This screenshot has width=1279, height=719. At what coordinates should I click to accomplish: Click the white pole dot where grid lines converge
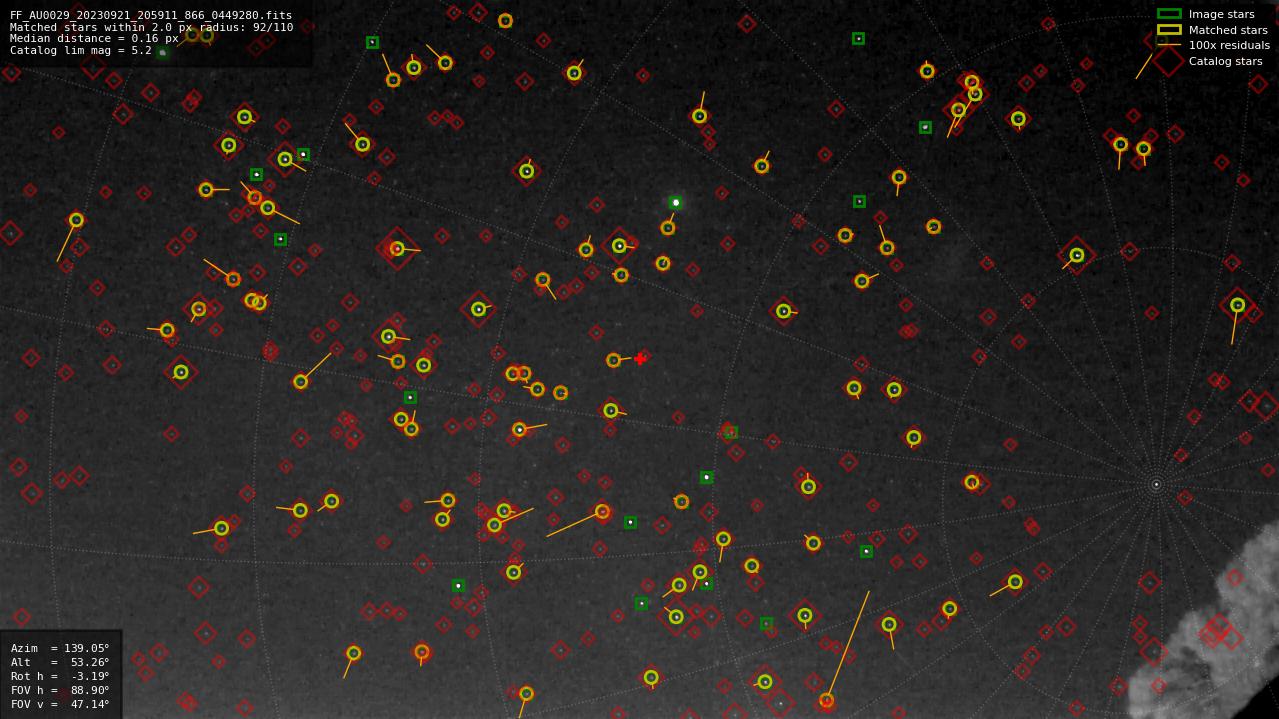1156,485
